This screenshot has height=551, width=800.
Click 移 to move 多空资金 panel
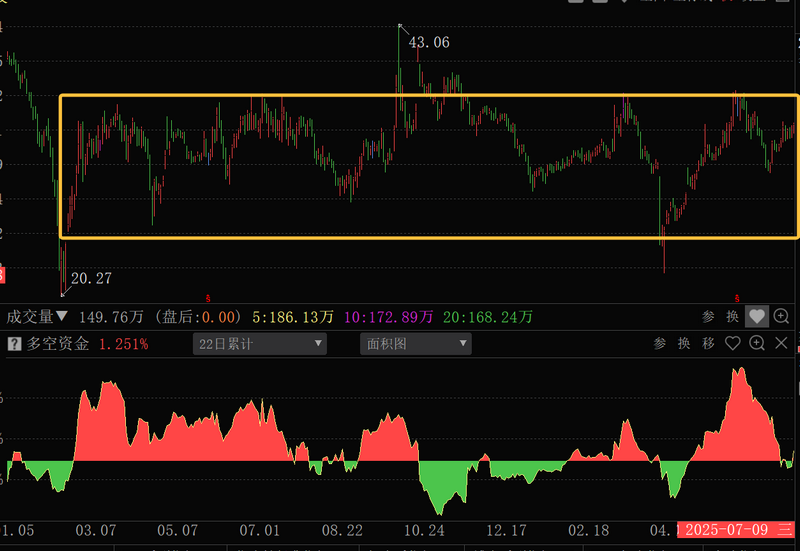pos(708,344)
